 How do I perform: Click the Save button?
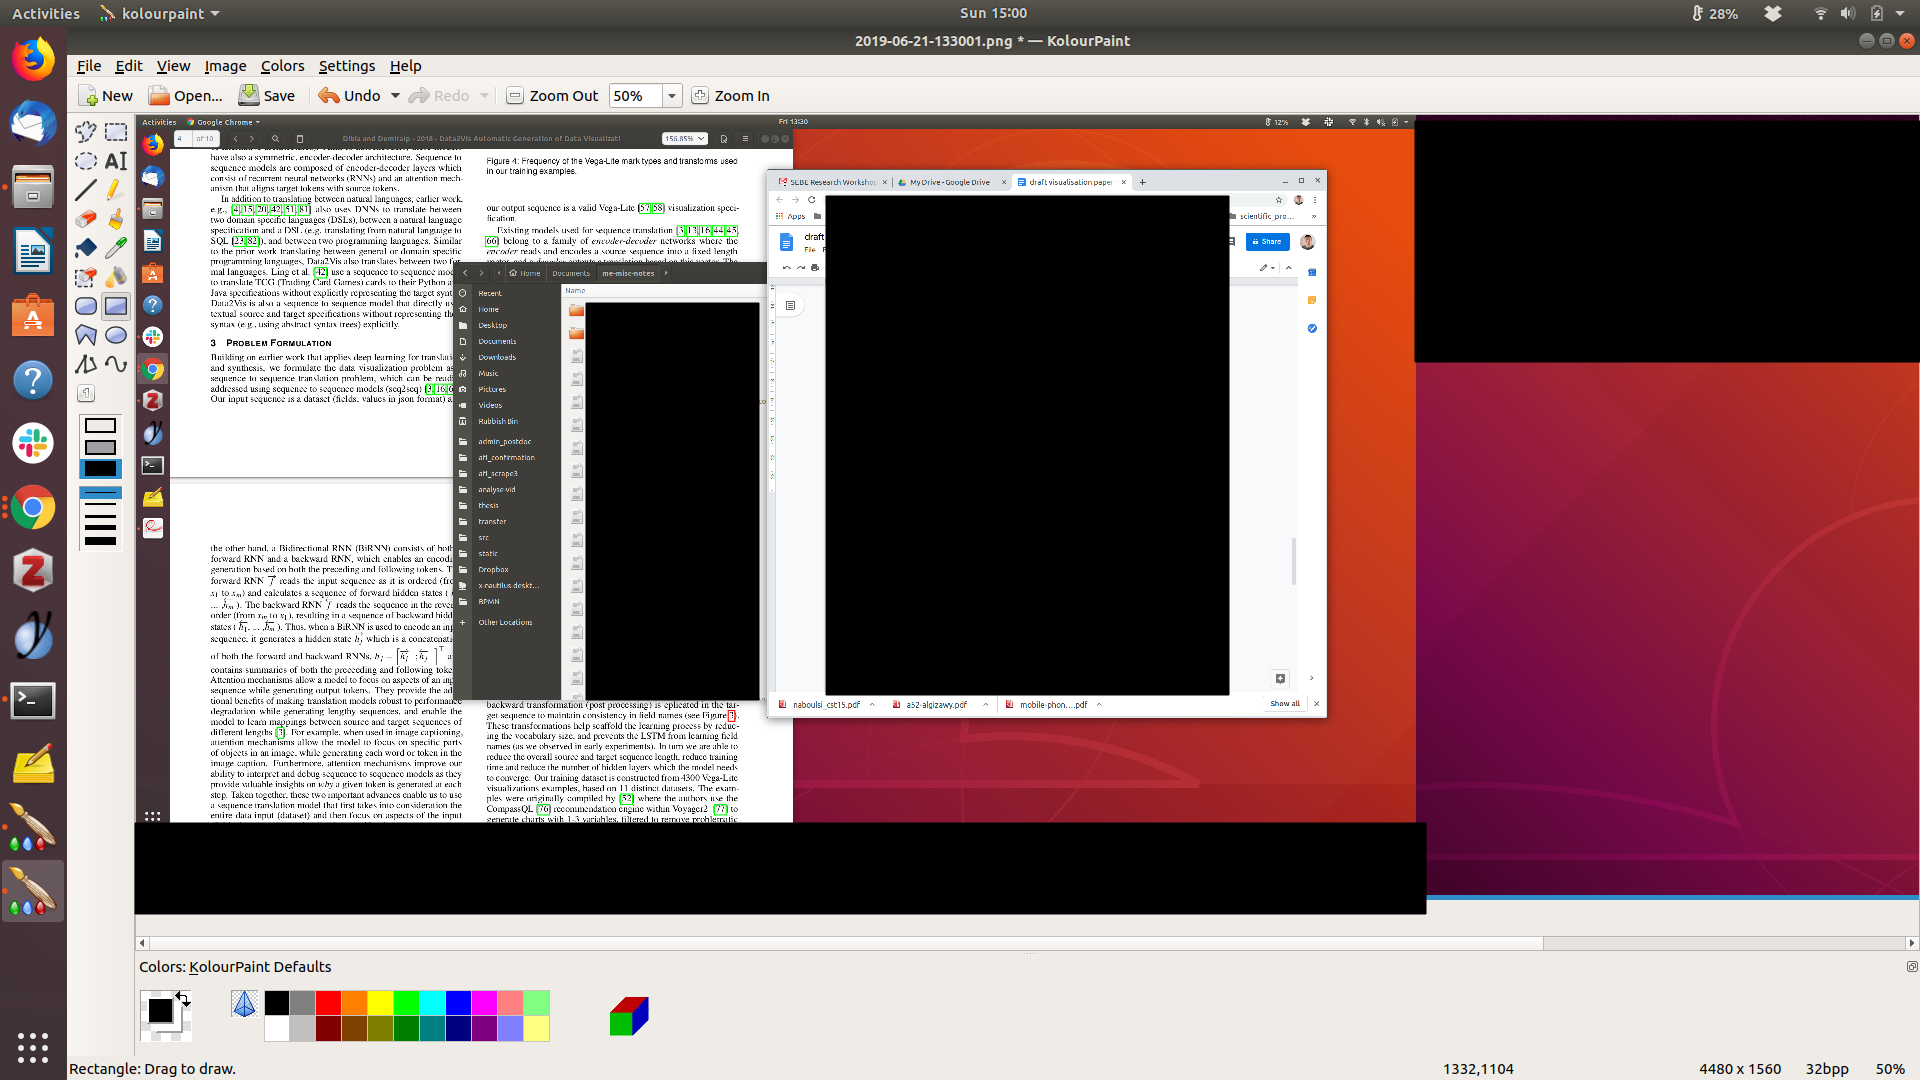click(x=267, y=96)
